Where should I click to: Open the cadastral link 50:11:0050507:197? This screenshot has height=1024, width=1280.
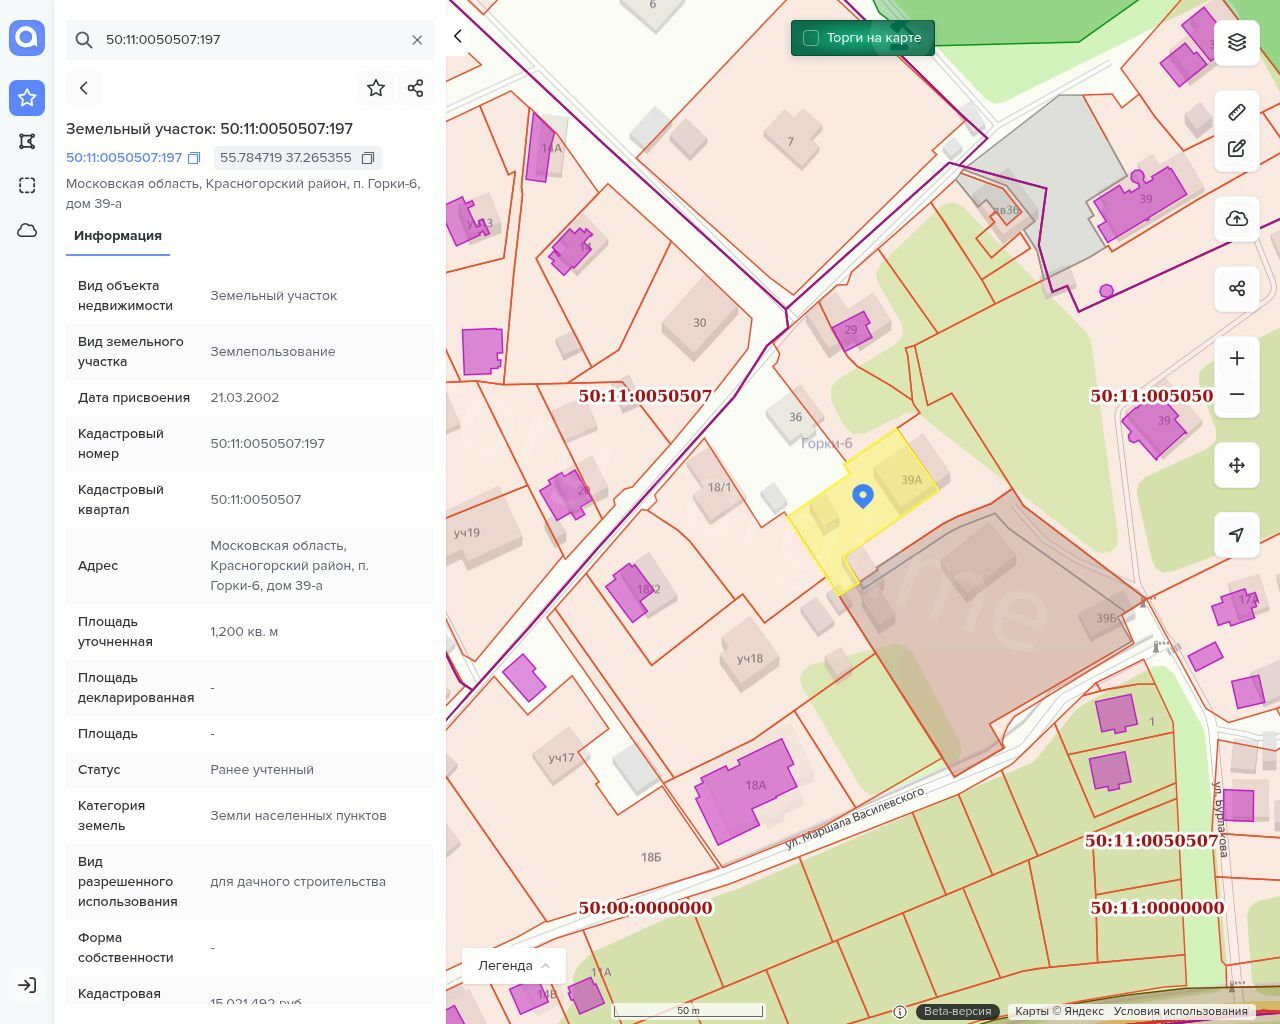click(x=124, y=158)
